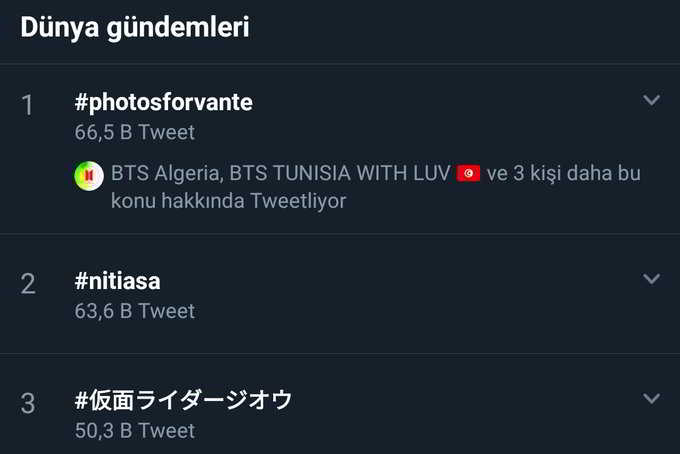Select the rank number 2 trend
The image size is (680, 454).
(x=28, y=284)
